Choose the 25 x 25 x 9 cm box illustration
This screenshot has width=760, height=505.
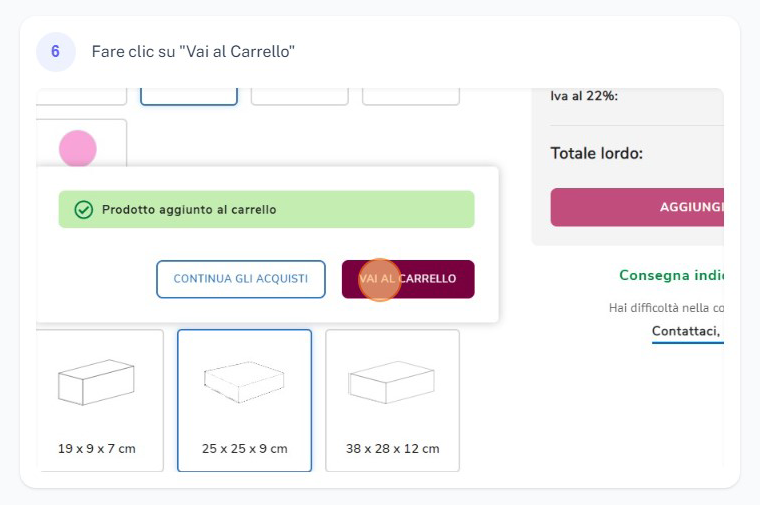(244, 382)
